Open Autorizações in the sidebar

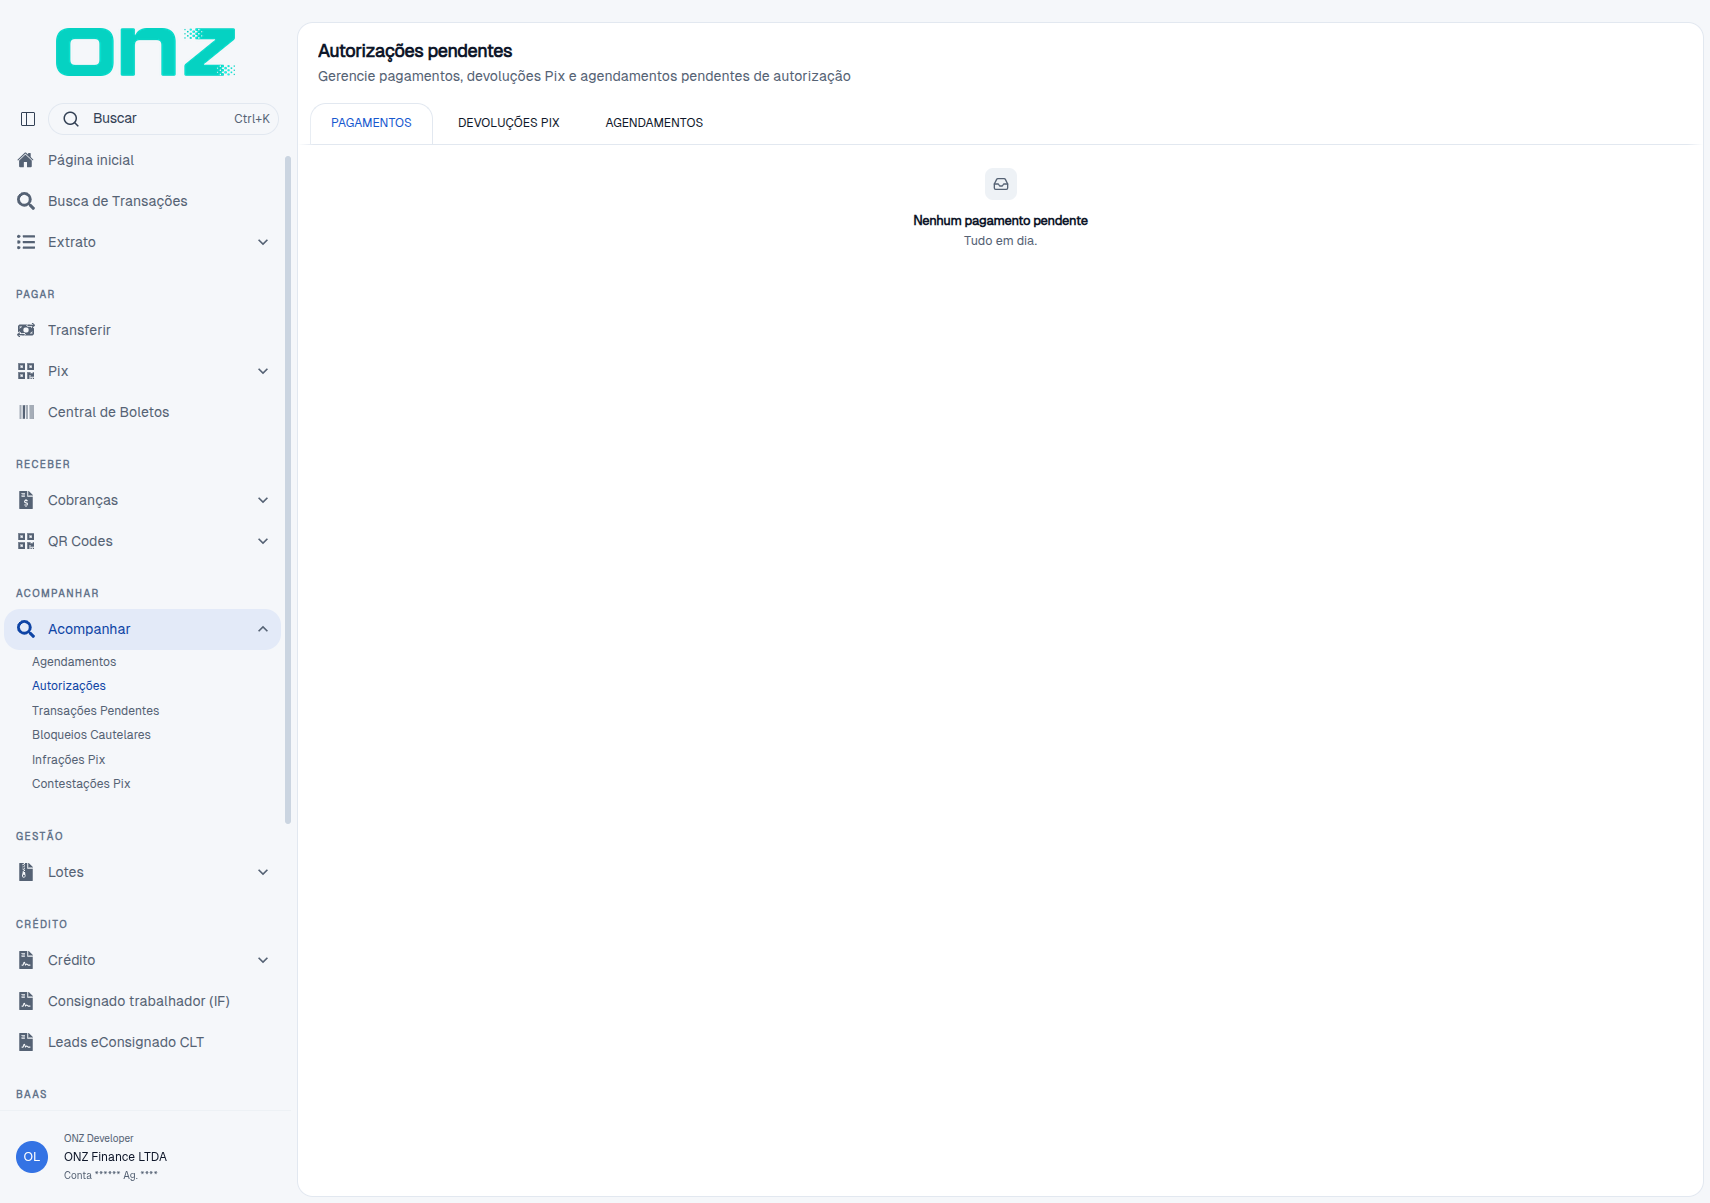[x=69, y=686]
